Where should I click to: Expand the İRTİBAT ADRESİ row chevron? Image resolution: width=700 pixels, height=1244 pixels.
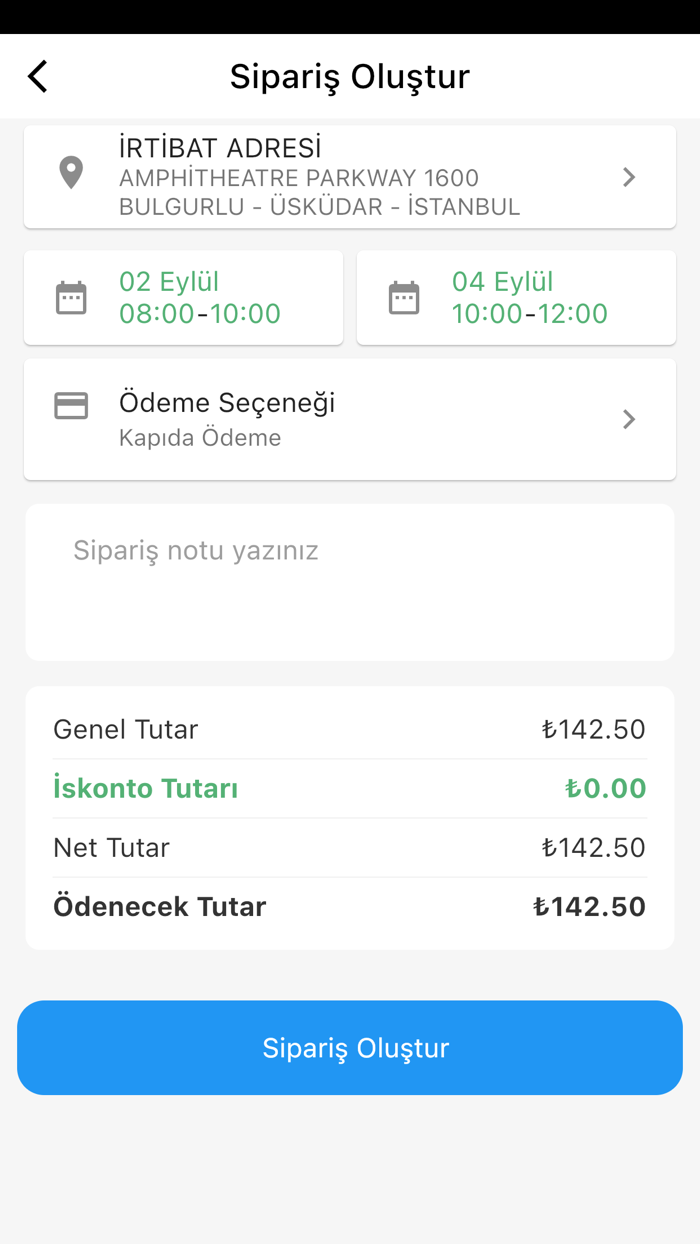click(x=629, y=176)
